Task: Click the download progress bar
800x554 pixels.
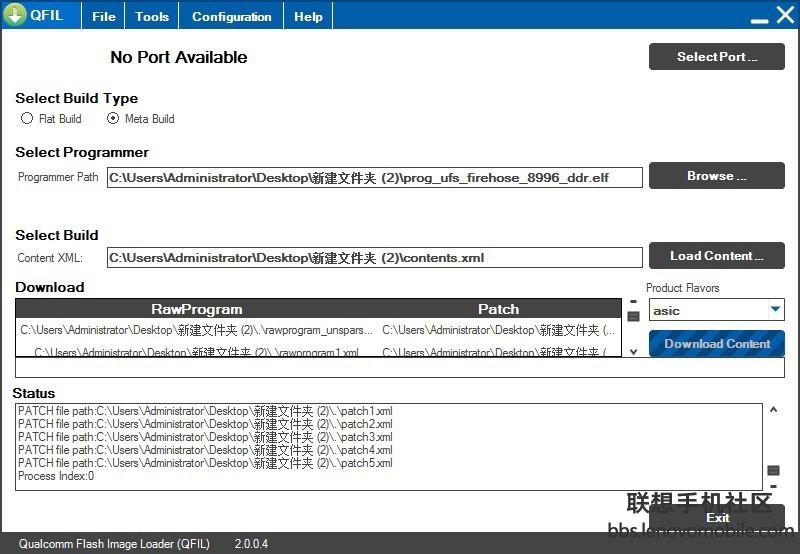Action: tap(400, 368)
